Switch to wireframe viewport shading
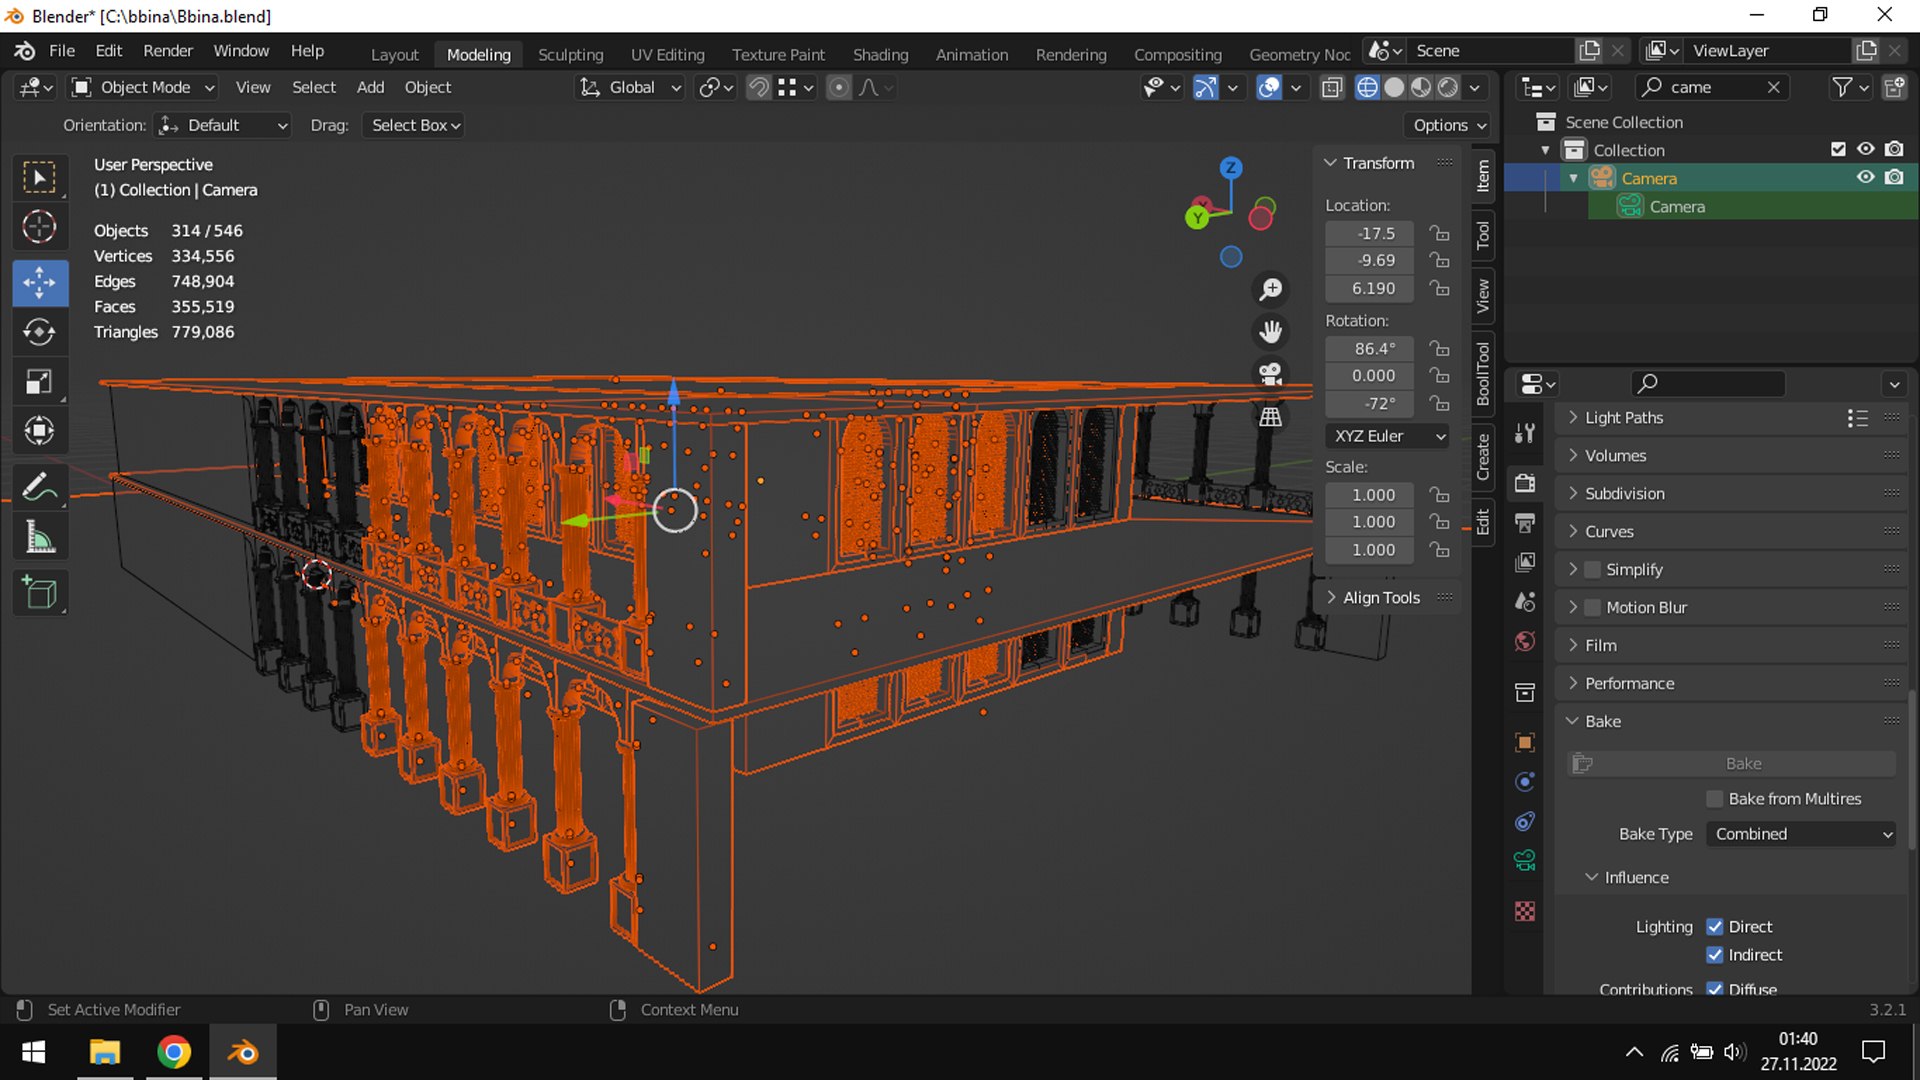The width and height of the screenshot is (1920, 1080). pos(1367,88)
